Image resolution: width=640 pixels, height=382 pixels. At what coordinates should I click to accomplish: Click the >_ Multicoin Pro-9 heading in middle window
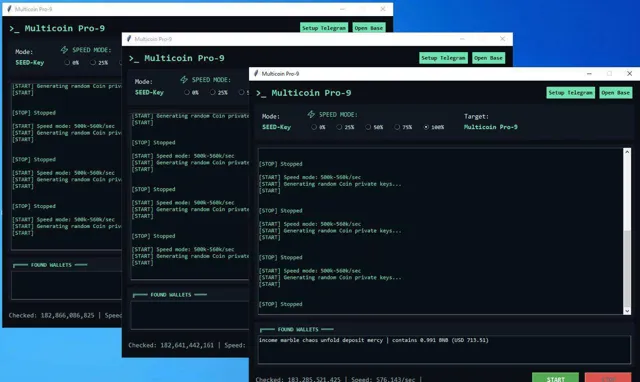point(177,58)
